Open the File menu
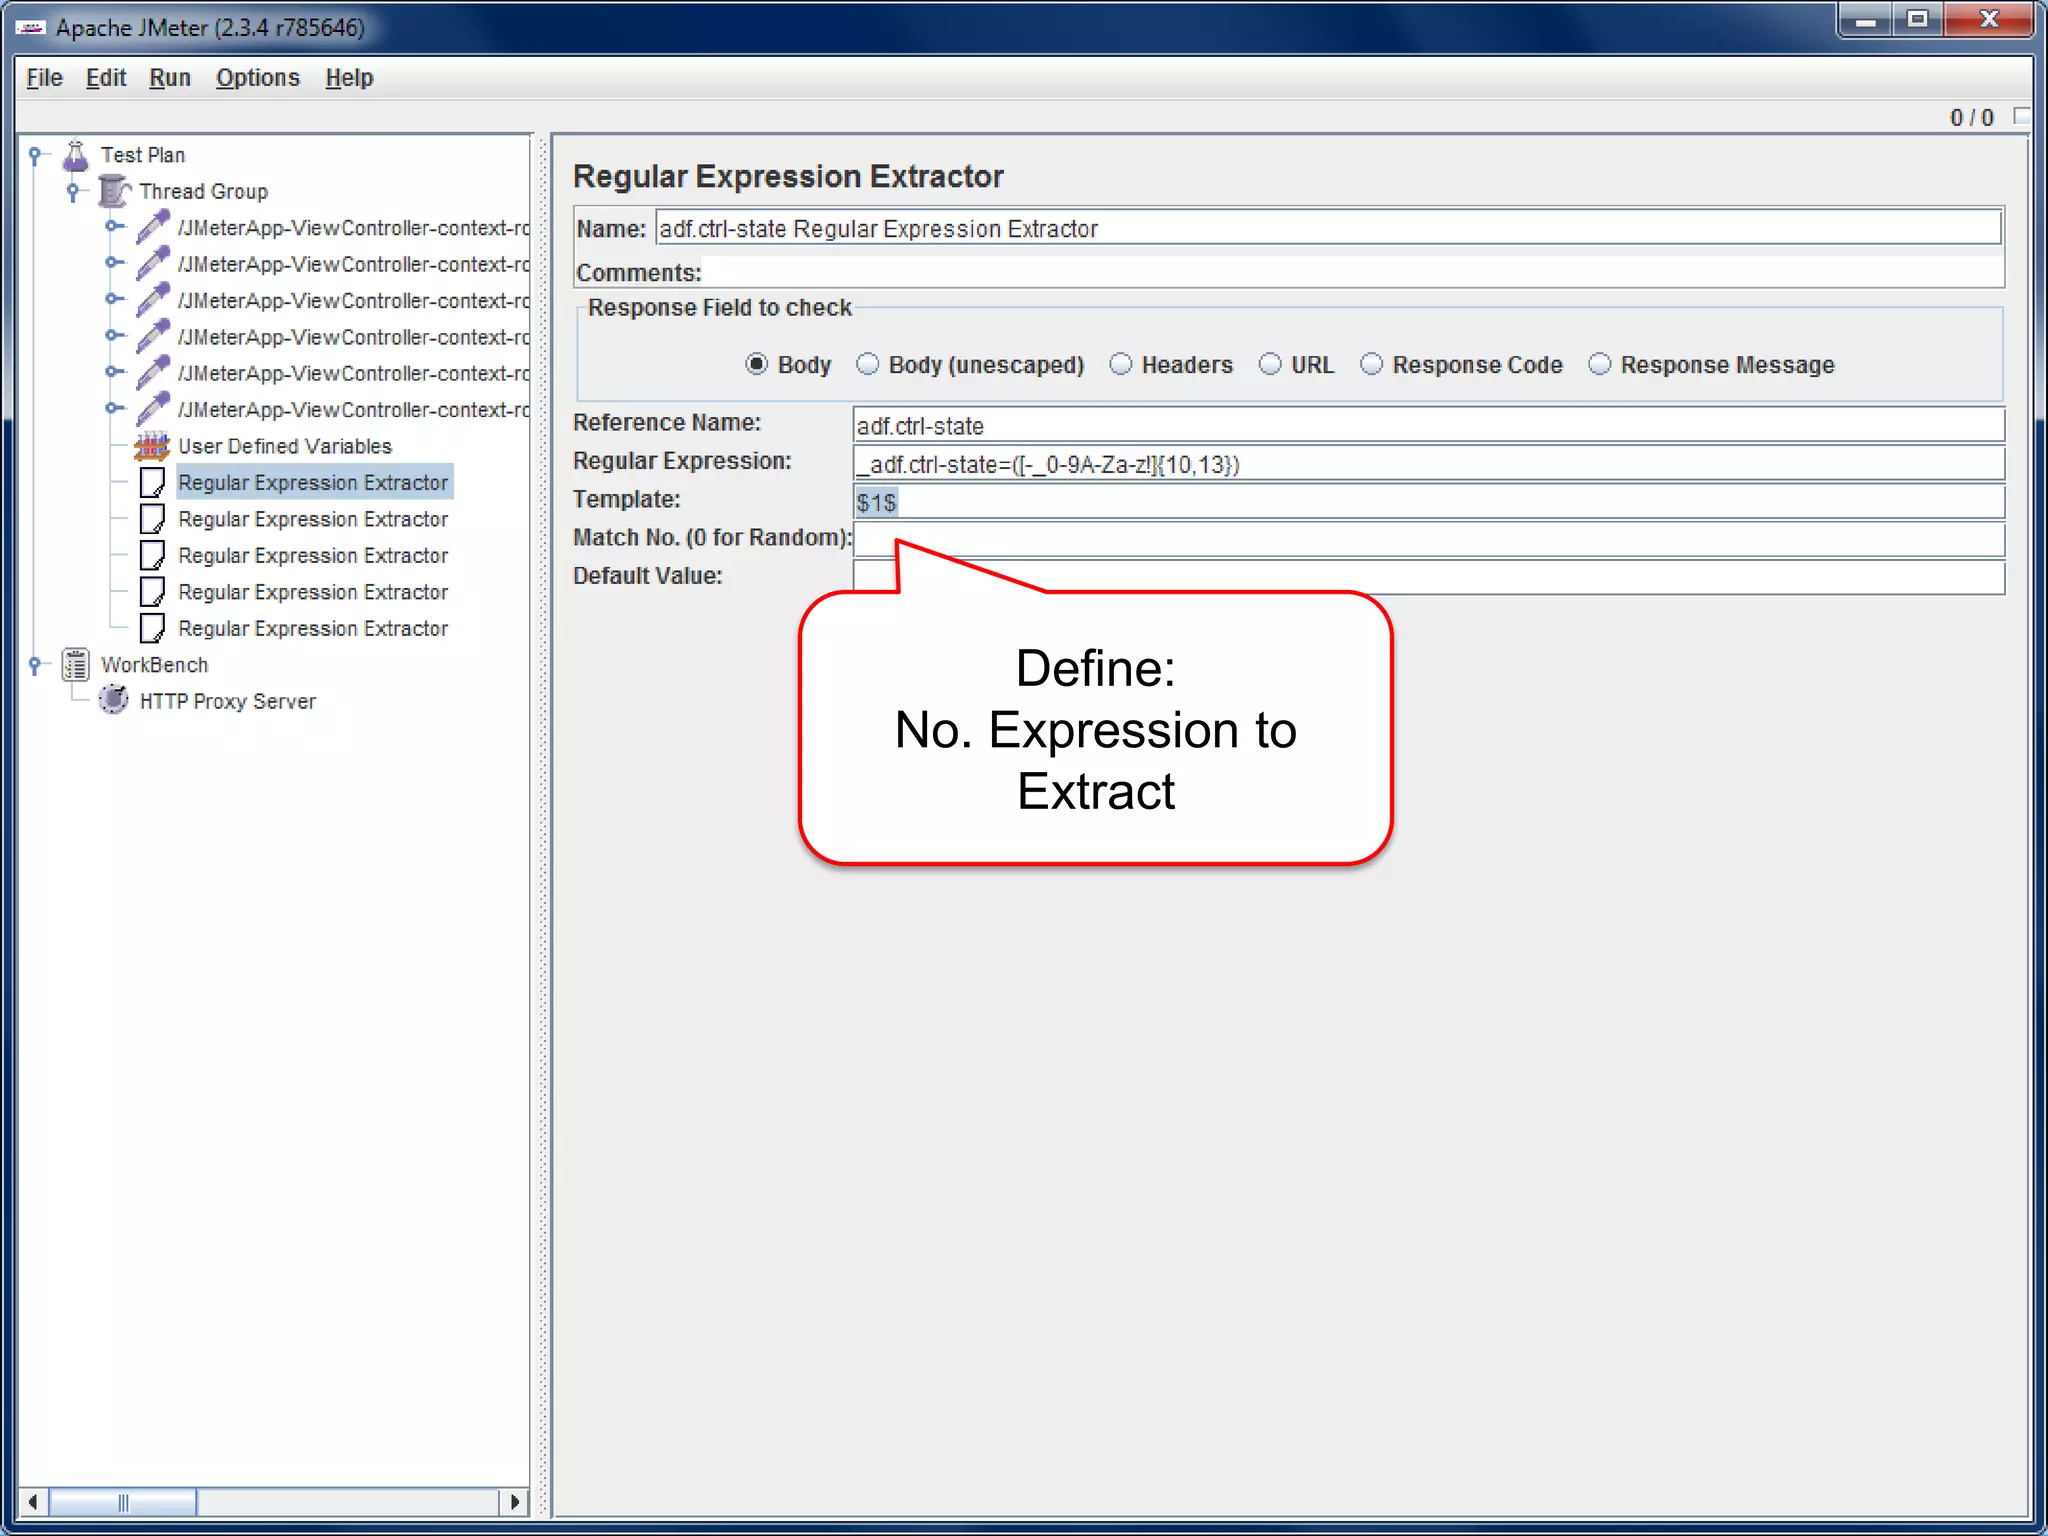Screen dimensions: 2048x1536 coord(44,78)
